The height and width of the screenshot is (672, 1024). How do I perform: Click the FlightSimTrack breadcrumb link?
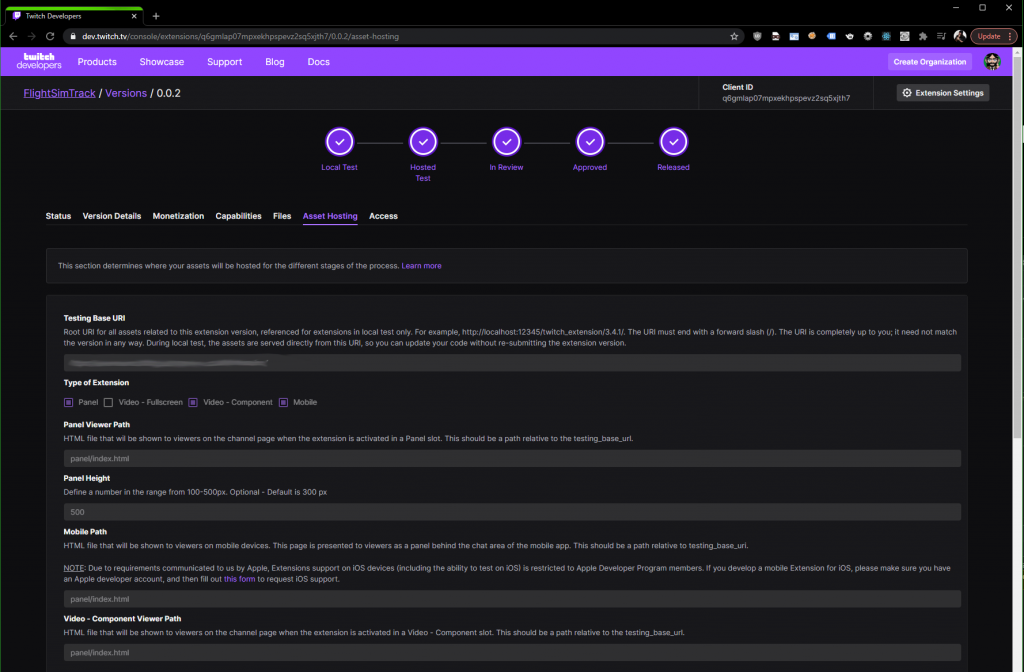tap(59, 93)
